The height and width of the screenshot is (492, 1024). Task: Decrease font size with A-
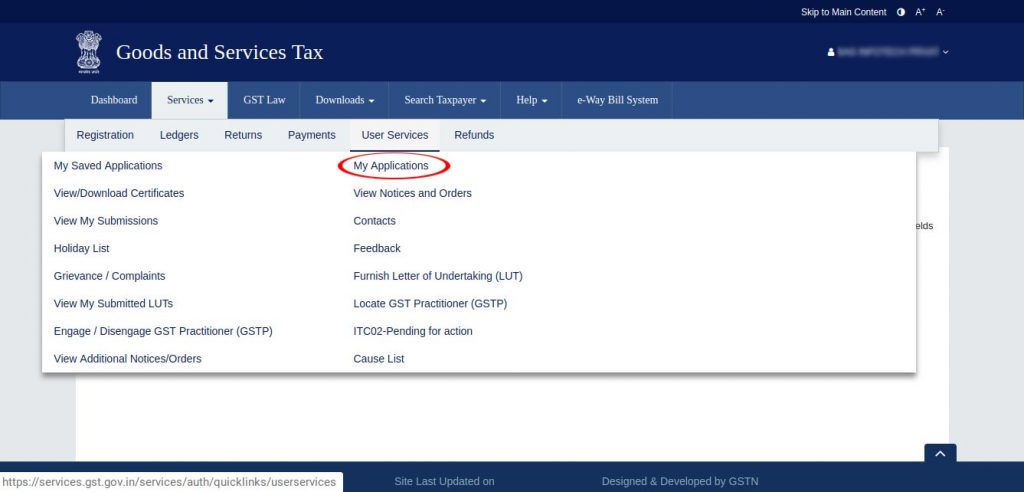click(940, 12)
